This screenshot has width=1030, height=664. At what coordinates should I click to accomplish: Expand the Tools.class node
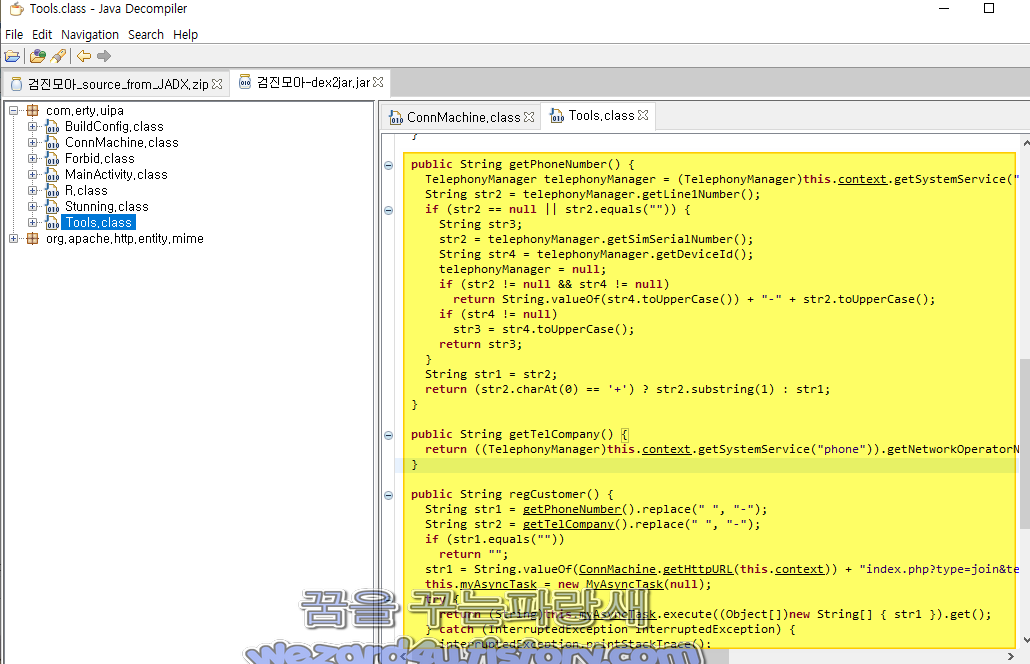32,223
